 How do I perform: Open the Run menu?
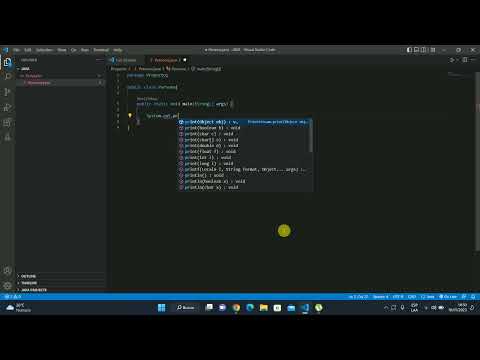tap(85, 50)
